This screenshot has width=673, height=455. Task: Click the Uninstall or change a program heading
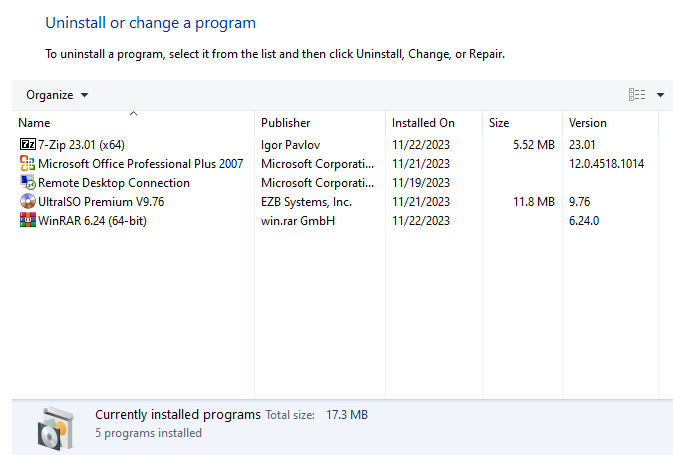tap(151, 23)
